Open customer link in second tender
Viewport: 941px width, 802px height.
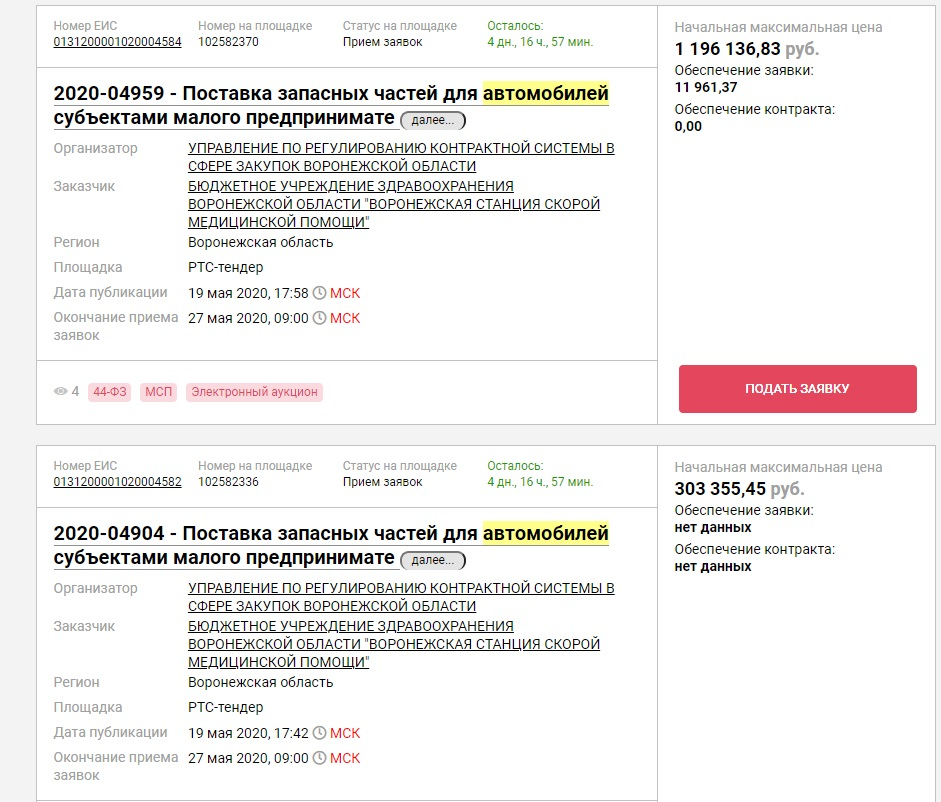(394, 644)
